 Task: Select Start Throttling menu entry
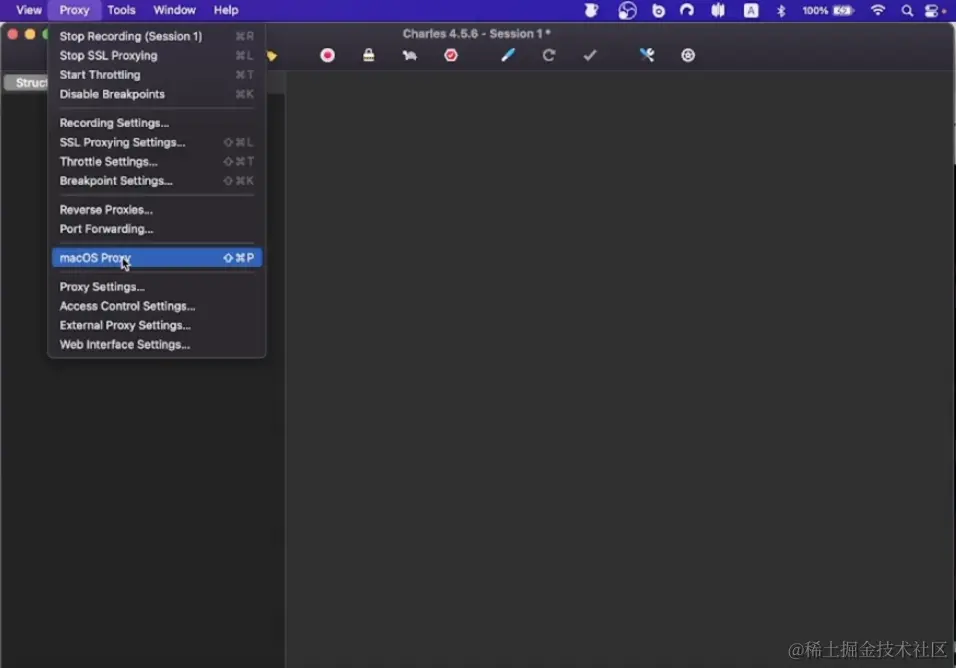(157, 75)
